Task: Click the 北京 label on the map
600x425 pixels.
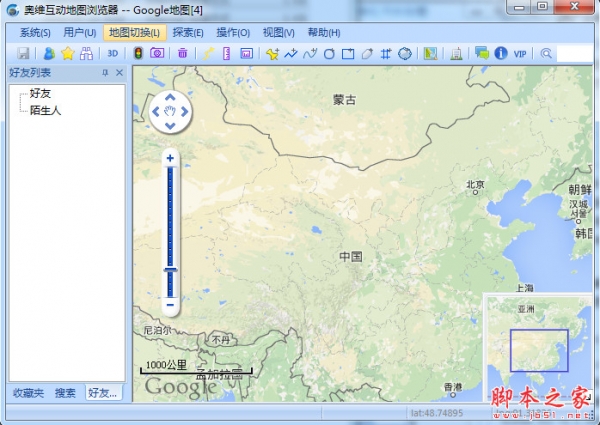Action: point(475,185)
